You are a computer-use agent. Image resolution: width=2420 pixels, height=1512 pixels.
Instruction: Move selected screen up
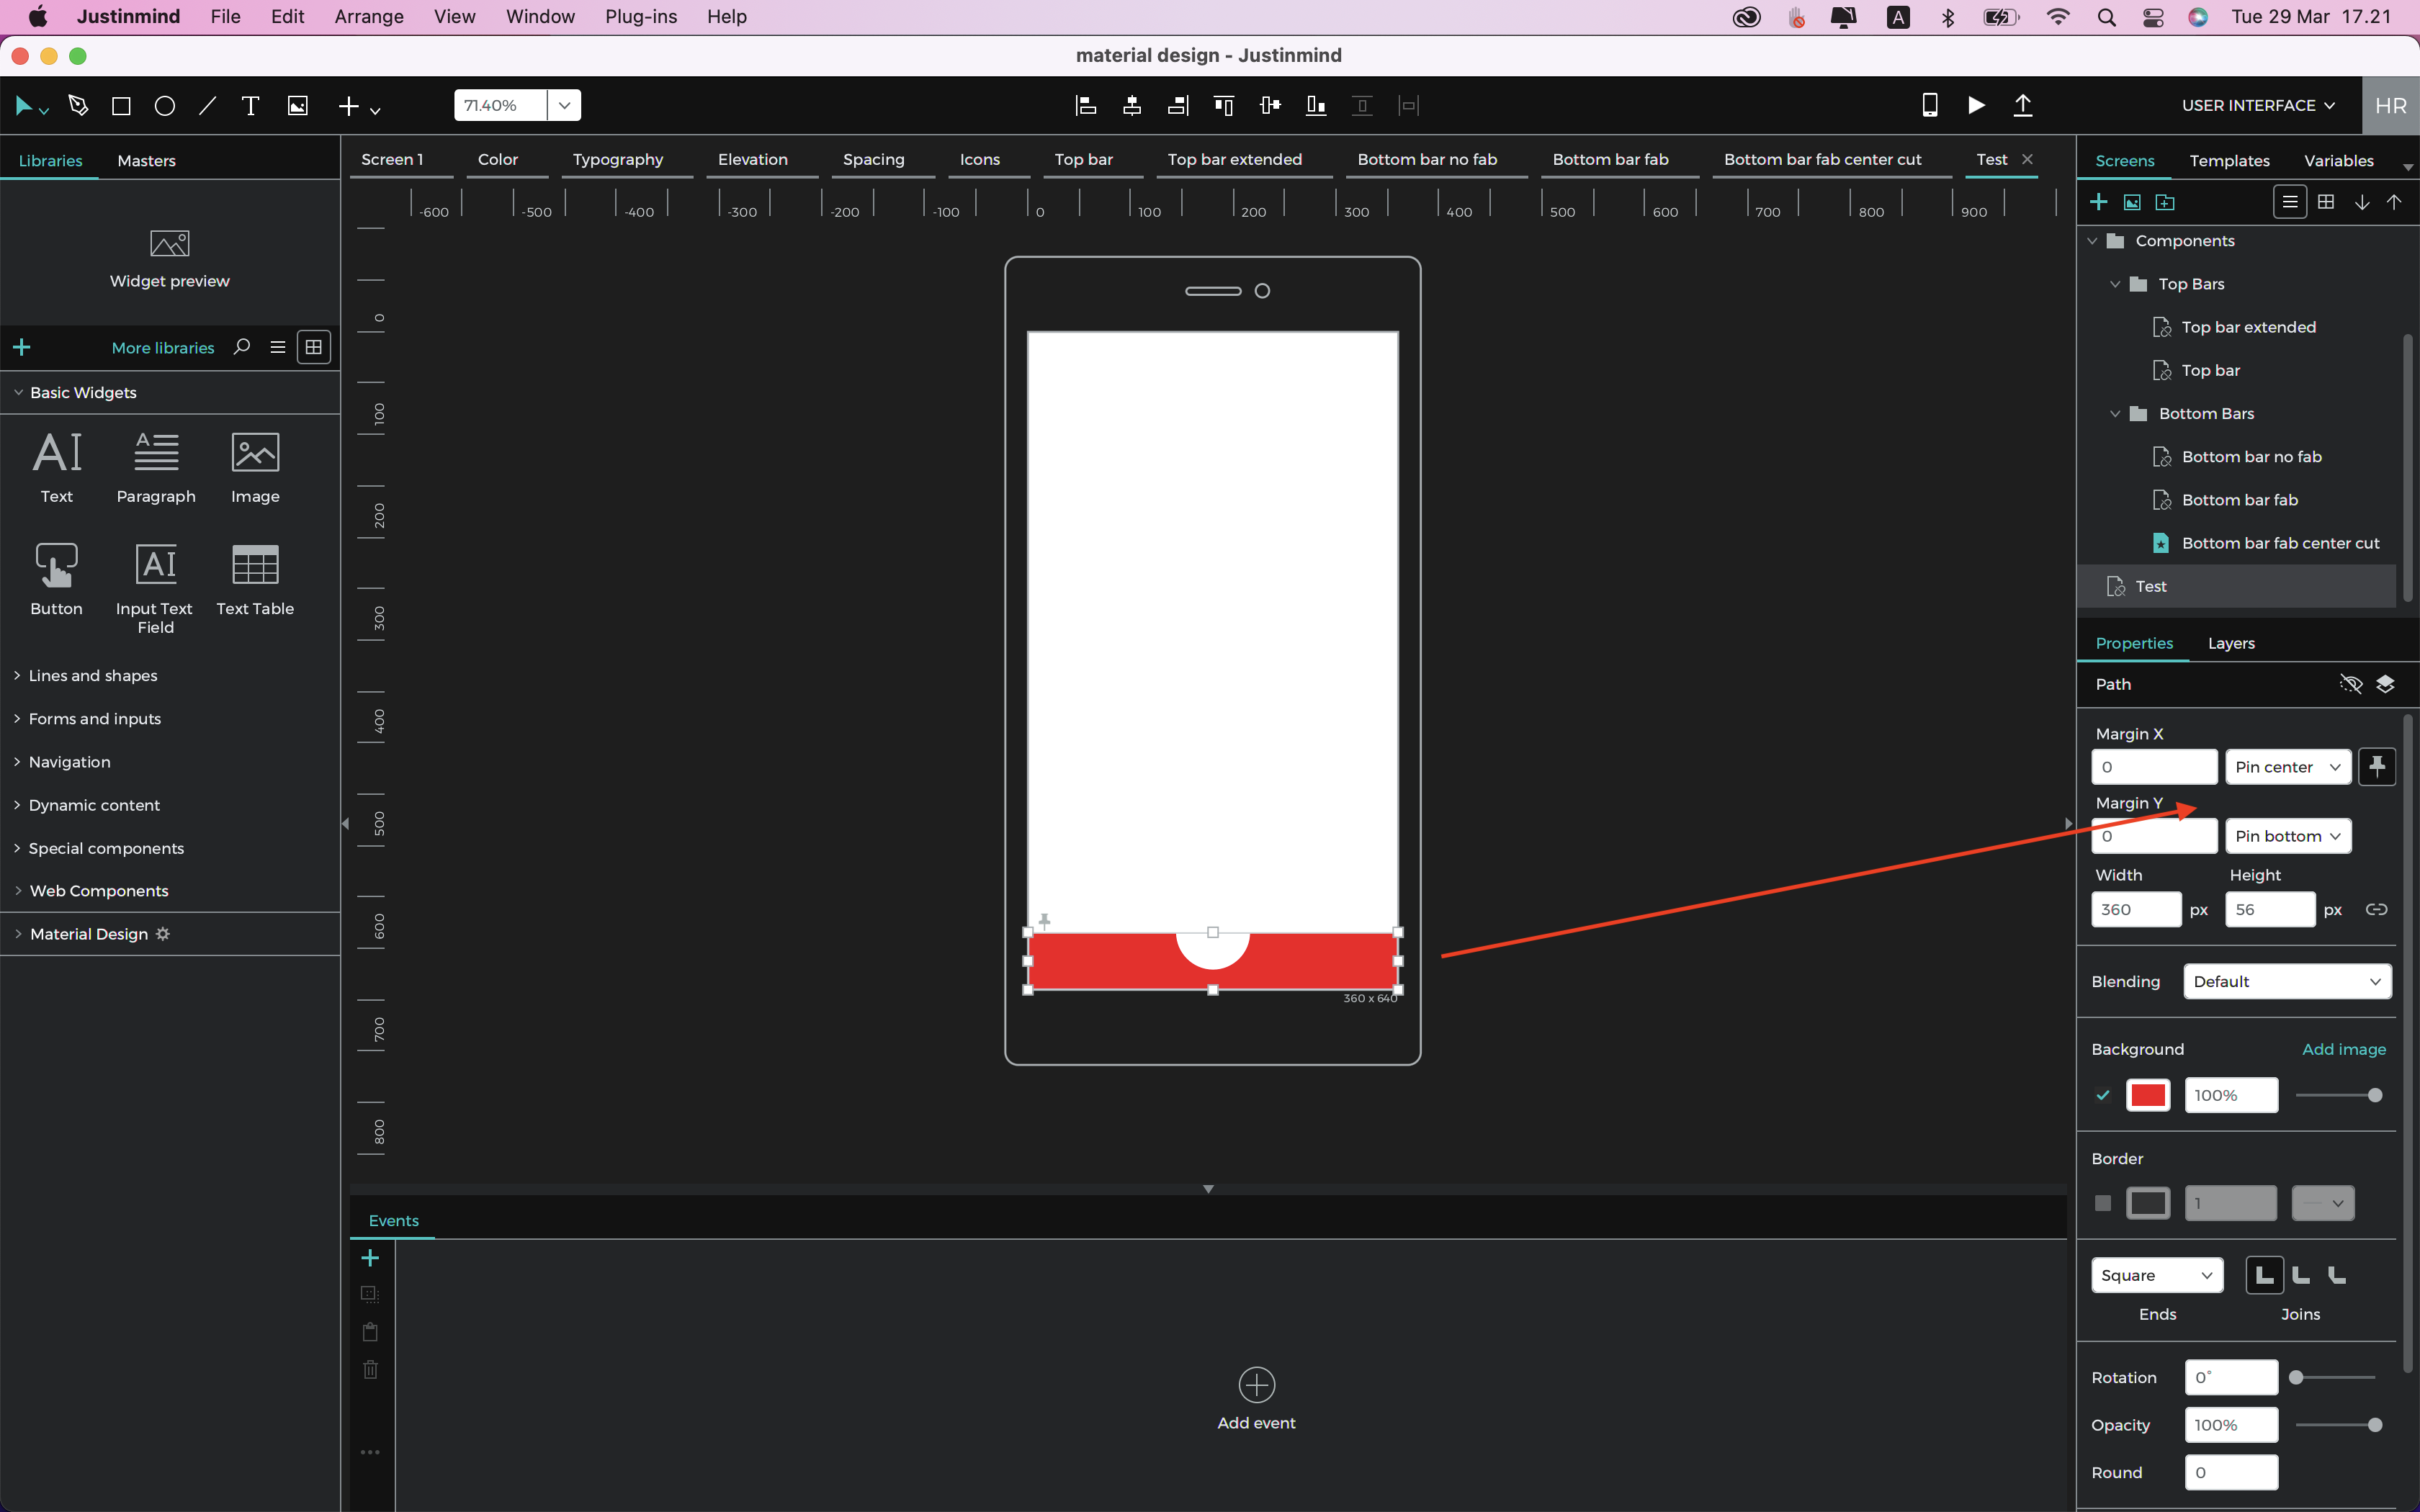(x=2394, y=202)
